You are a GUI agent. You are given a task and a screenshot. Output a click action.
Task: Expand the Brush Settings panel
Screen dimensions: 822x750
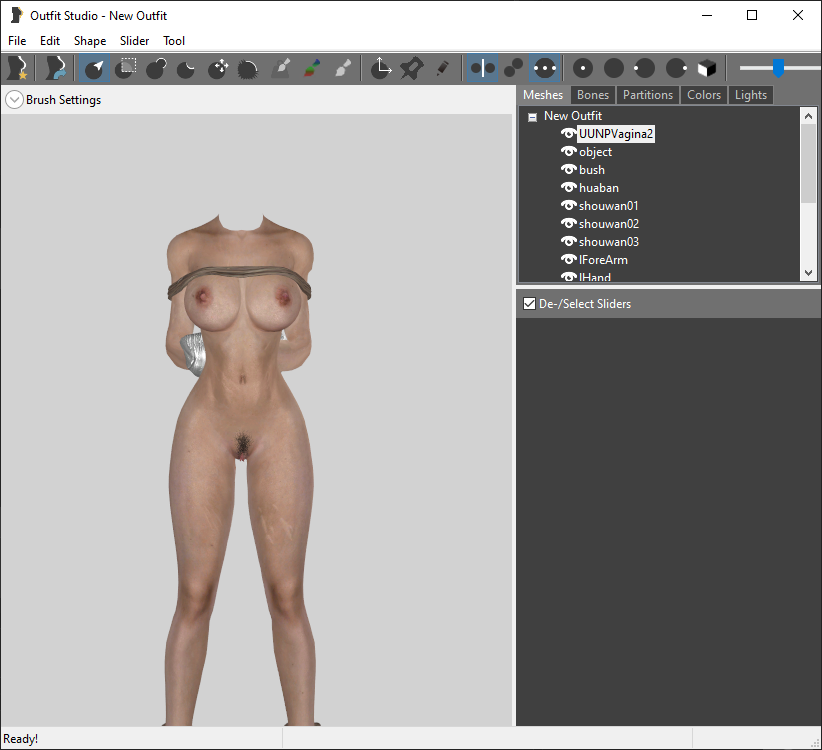tap(14, 100)
